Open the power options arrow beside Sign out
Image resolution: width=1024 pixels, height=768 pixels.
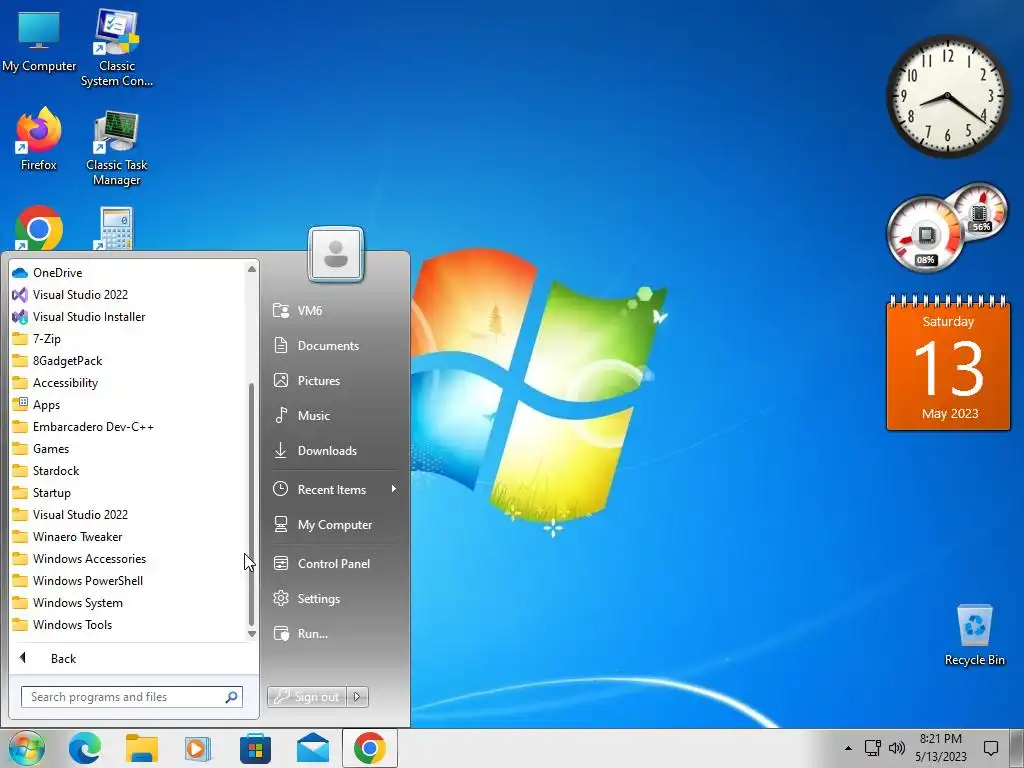(x=357, y=697)
